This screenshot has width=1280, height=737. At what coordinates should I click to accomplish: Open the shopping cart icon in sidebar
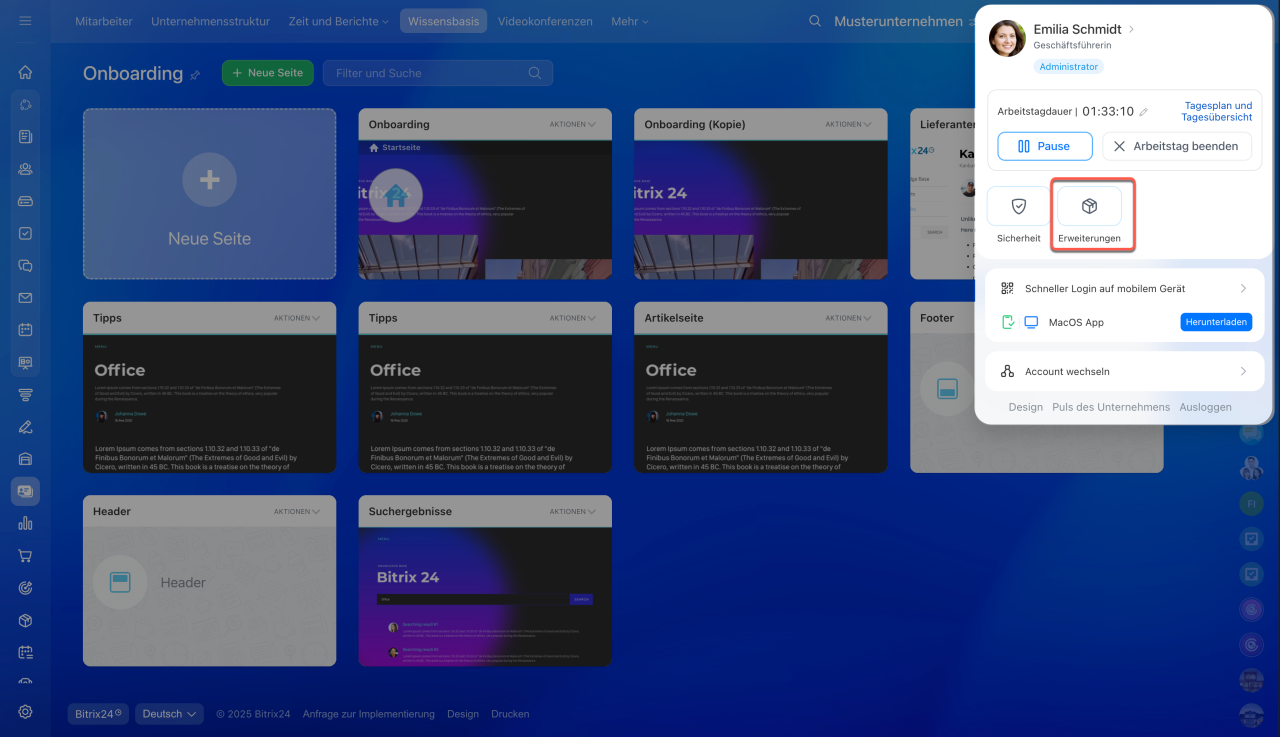25,556
